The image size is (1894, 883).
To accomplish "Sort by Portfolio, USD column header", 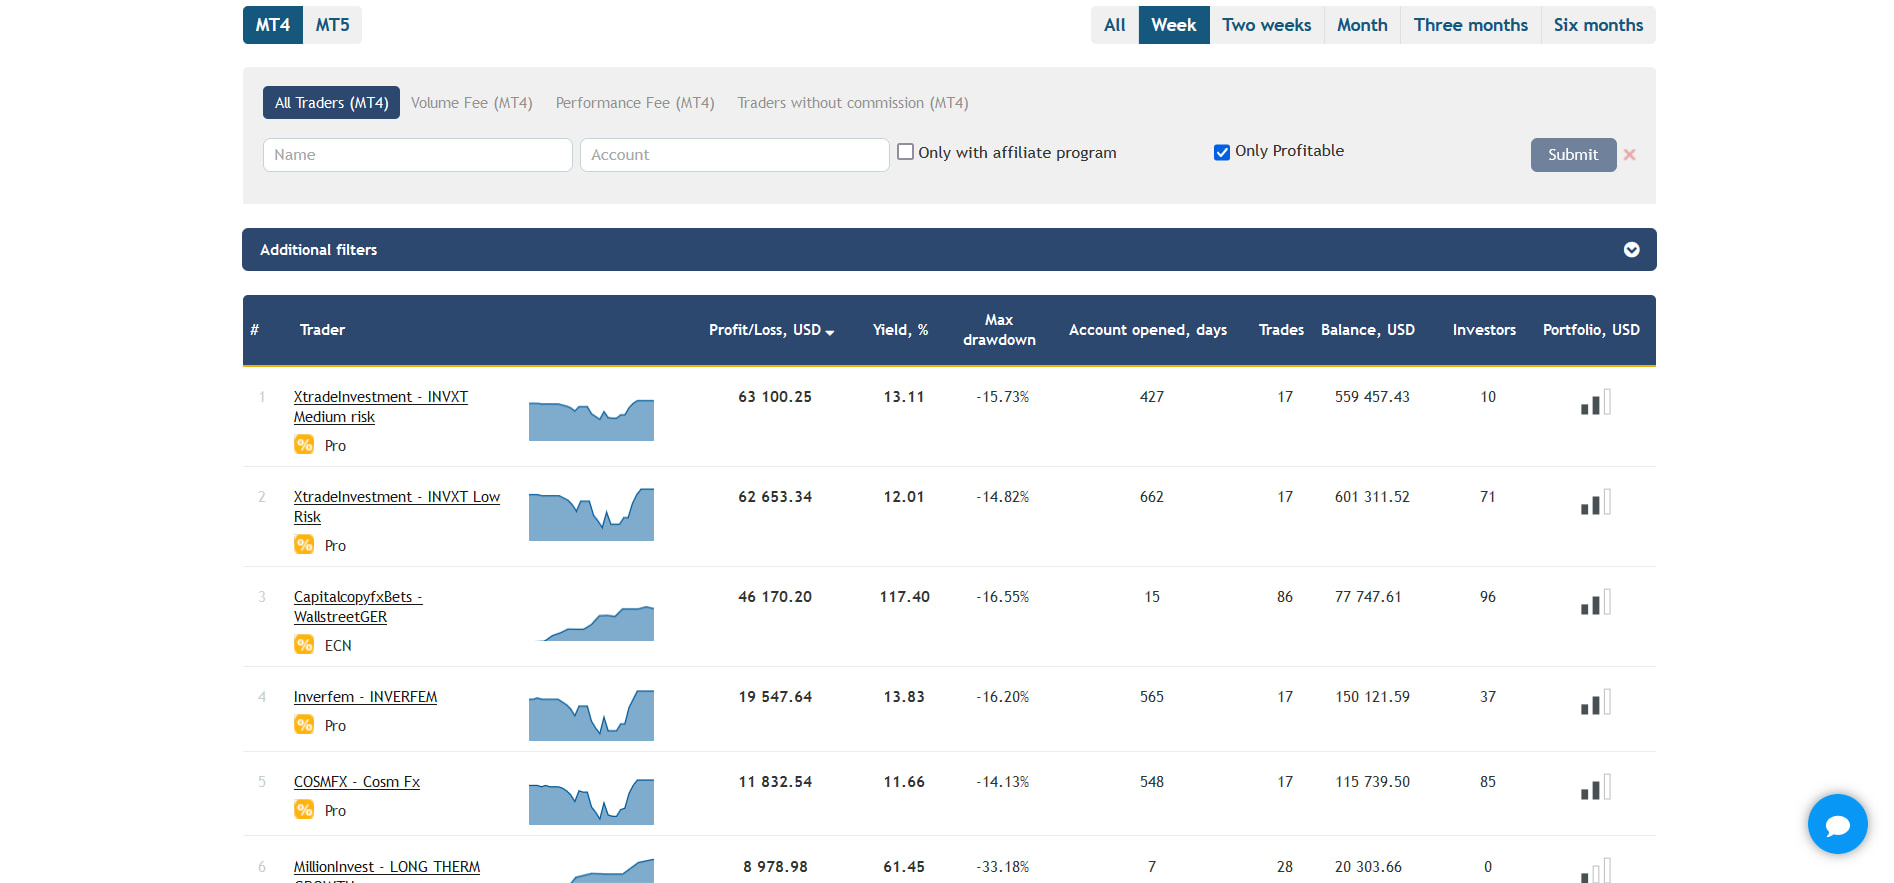I will (x=1591, y=330).
